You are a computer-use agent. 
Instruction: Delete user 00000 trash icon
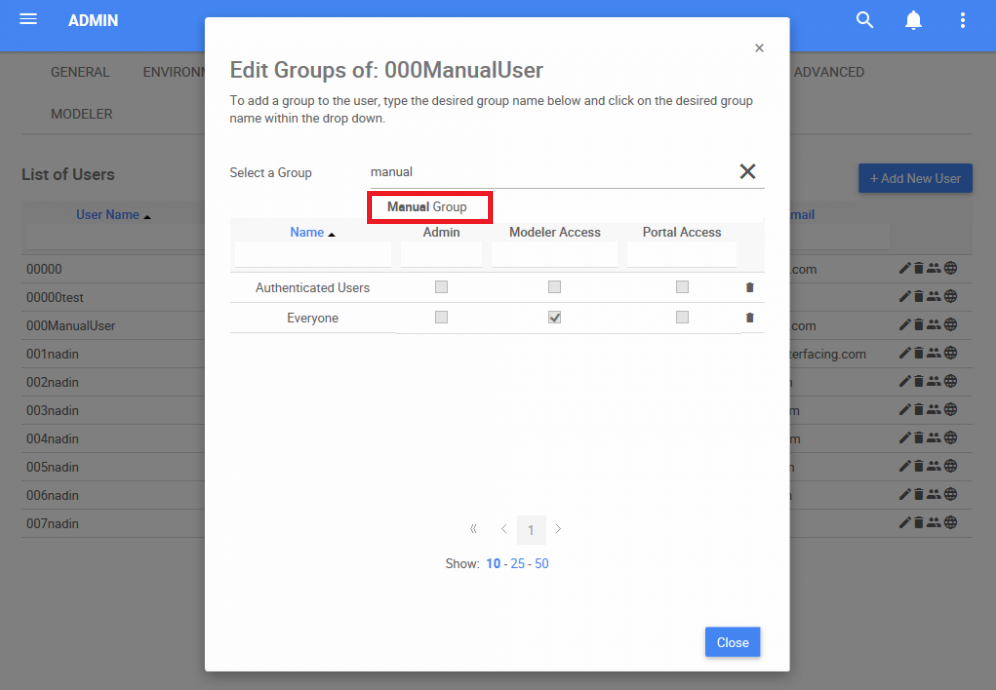919,268
